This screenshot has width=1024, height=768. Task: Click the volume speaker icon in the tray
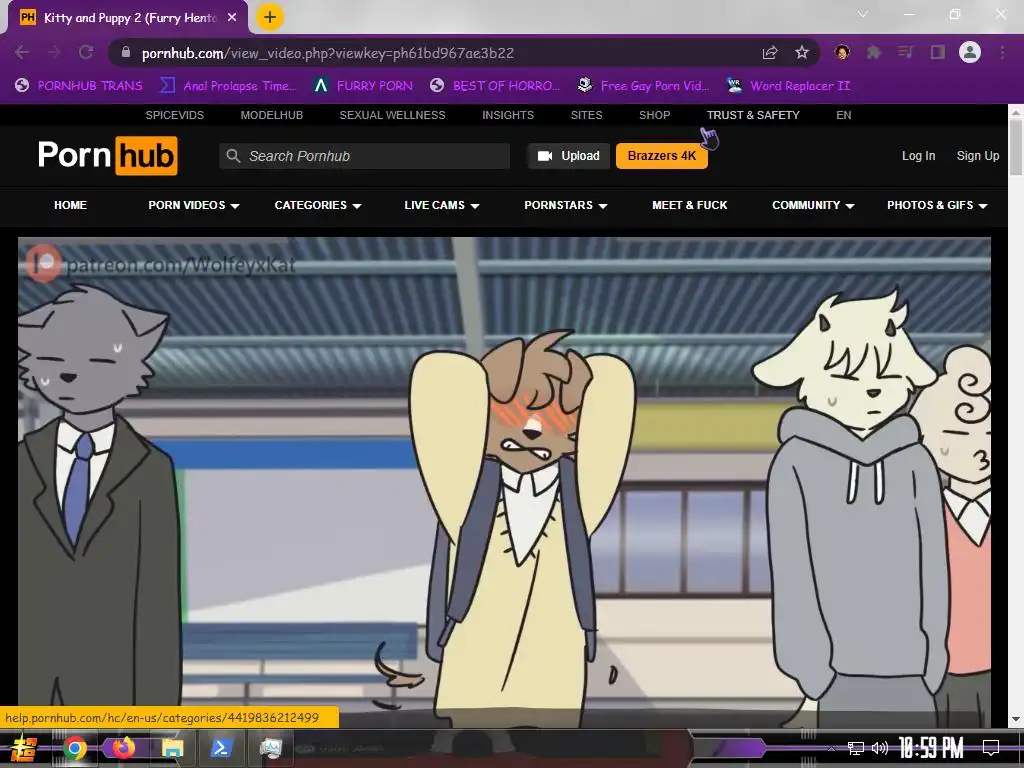(880, 748)
